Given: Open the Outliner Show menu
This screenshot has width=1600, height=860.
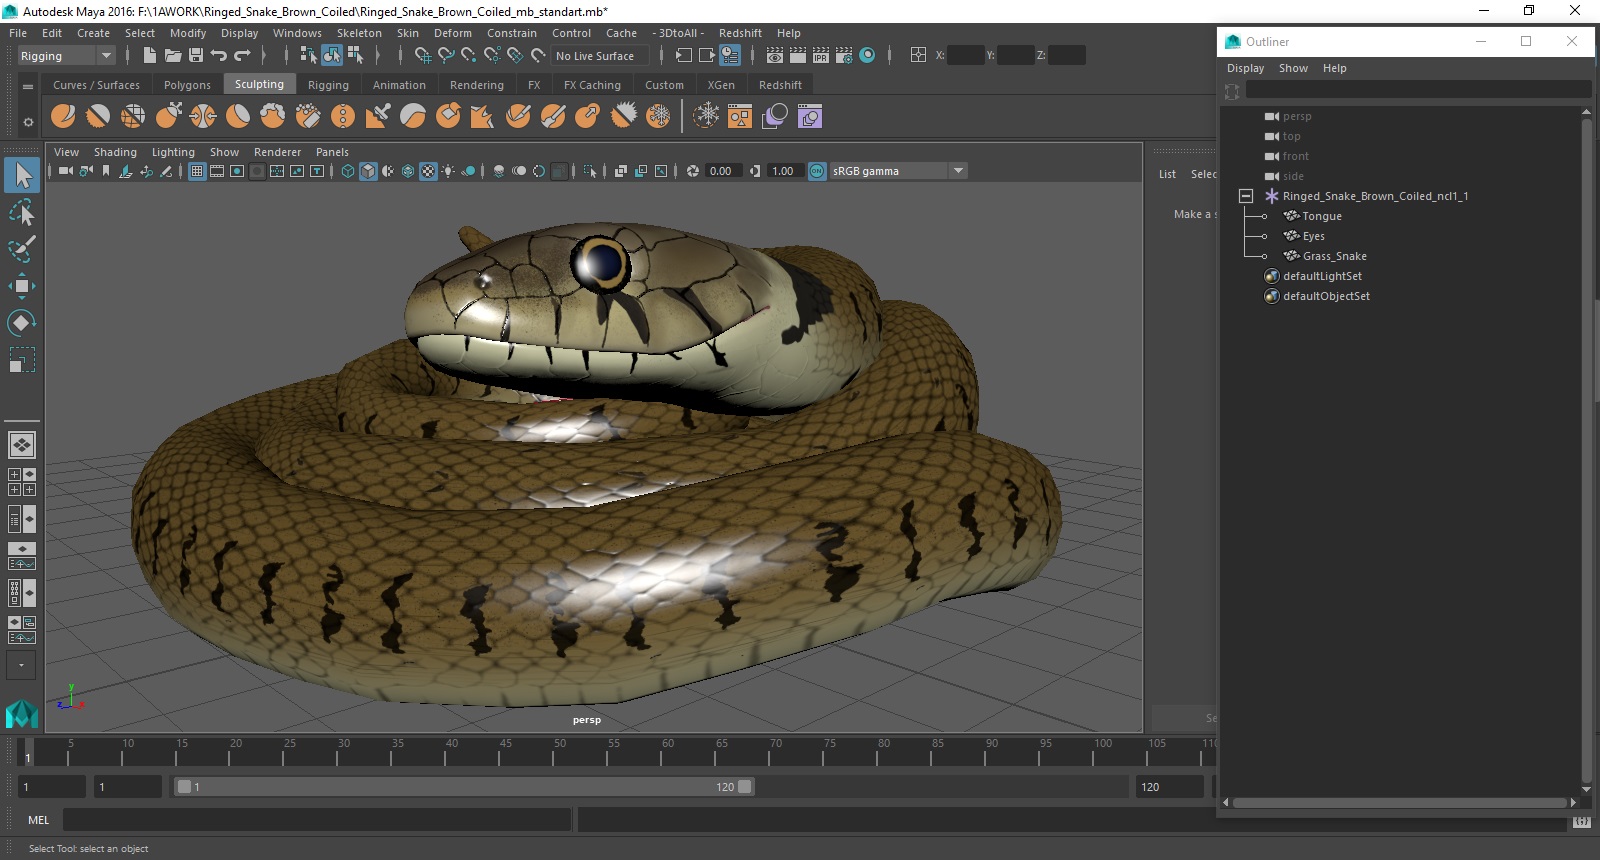Looking at the screenshot, I should coord(1293,68).
